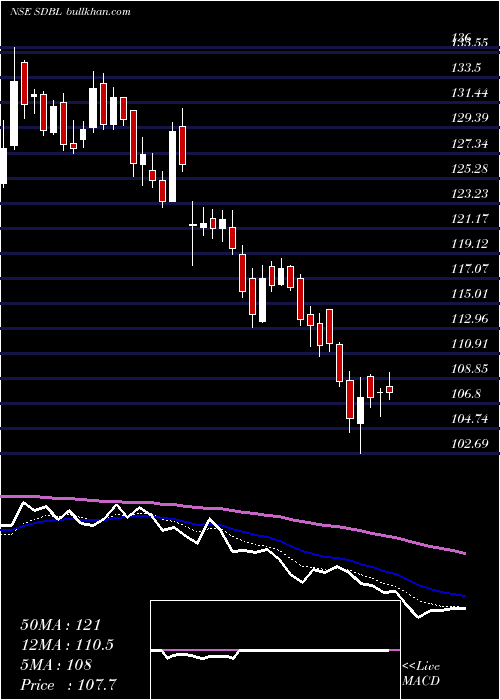The image size is (500, 700).
Task: Click the 12MA : 110.5 readout
Action: tap(67, 645)
